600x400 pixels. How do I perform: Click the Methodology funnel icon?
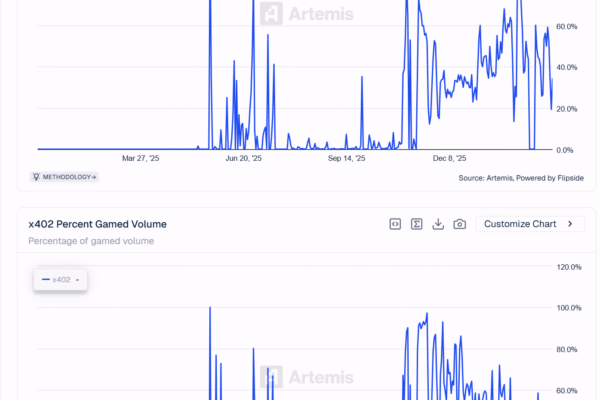tap(37, 177)
